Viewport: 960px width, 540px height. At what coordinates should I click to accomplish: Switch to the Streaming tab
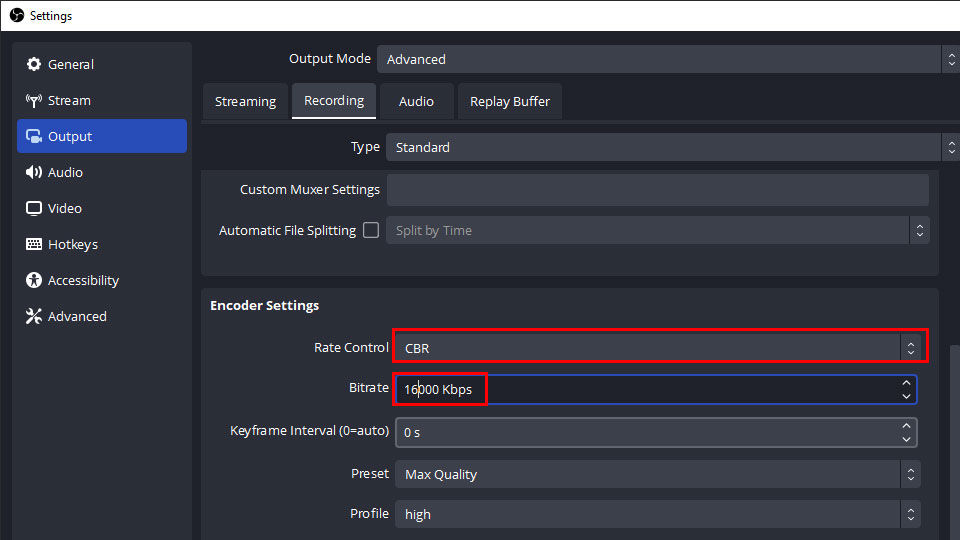(x=246, y=102)
